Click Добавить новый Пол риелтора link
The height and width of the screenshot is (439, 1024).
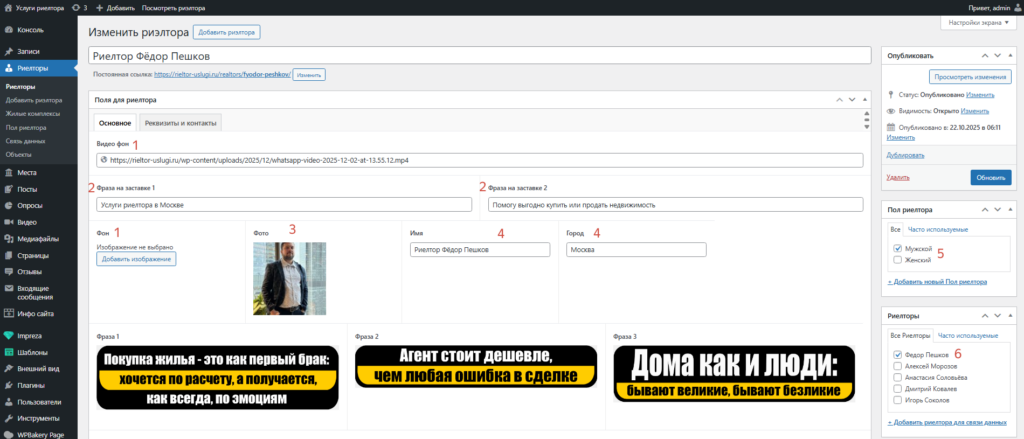click(937, 282)
